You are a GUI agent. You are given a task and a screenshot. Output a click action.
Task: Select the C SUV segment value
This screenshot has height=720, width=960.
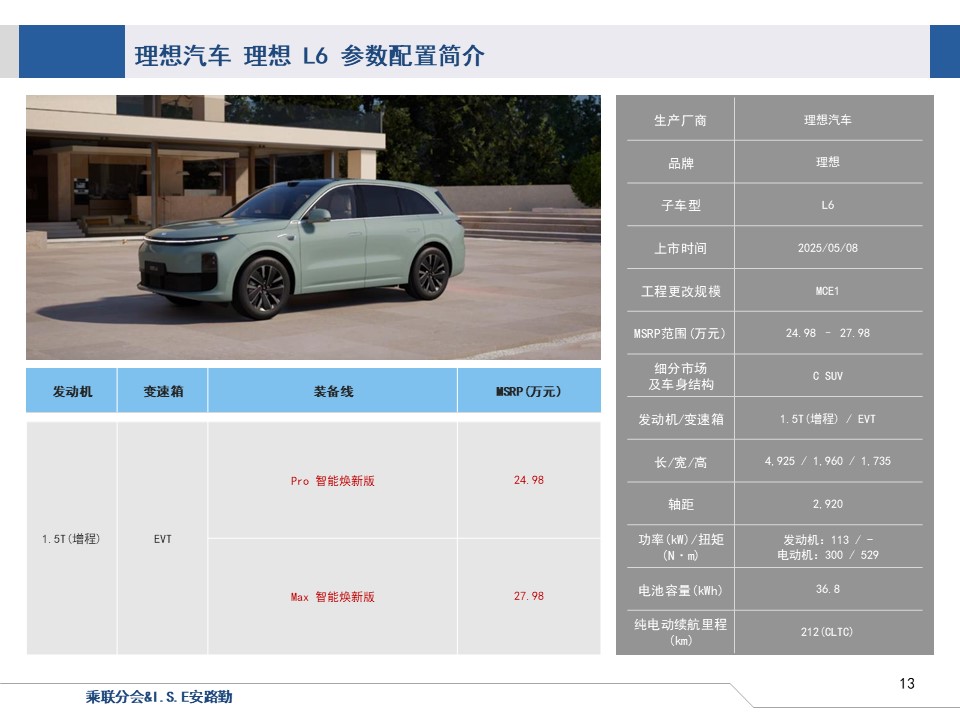click(828, 376)
